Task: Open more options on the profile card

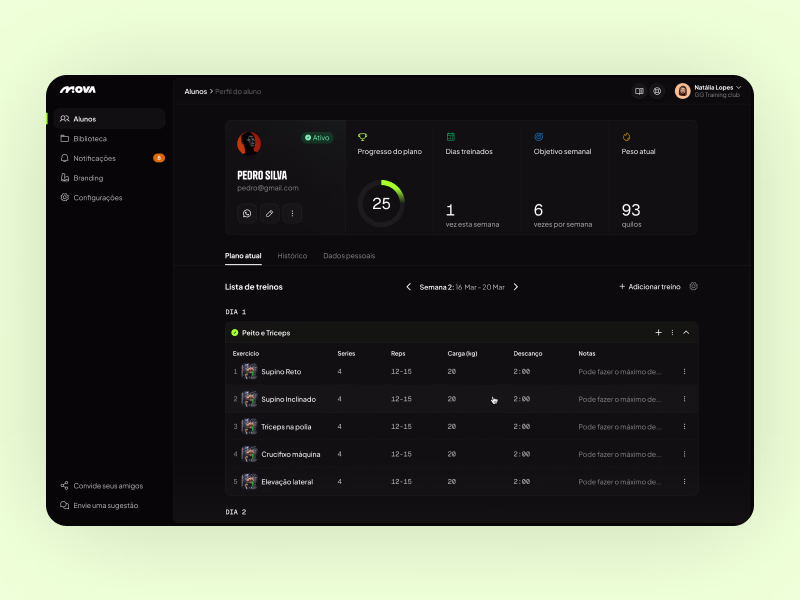Action: pos(292,213)
